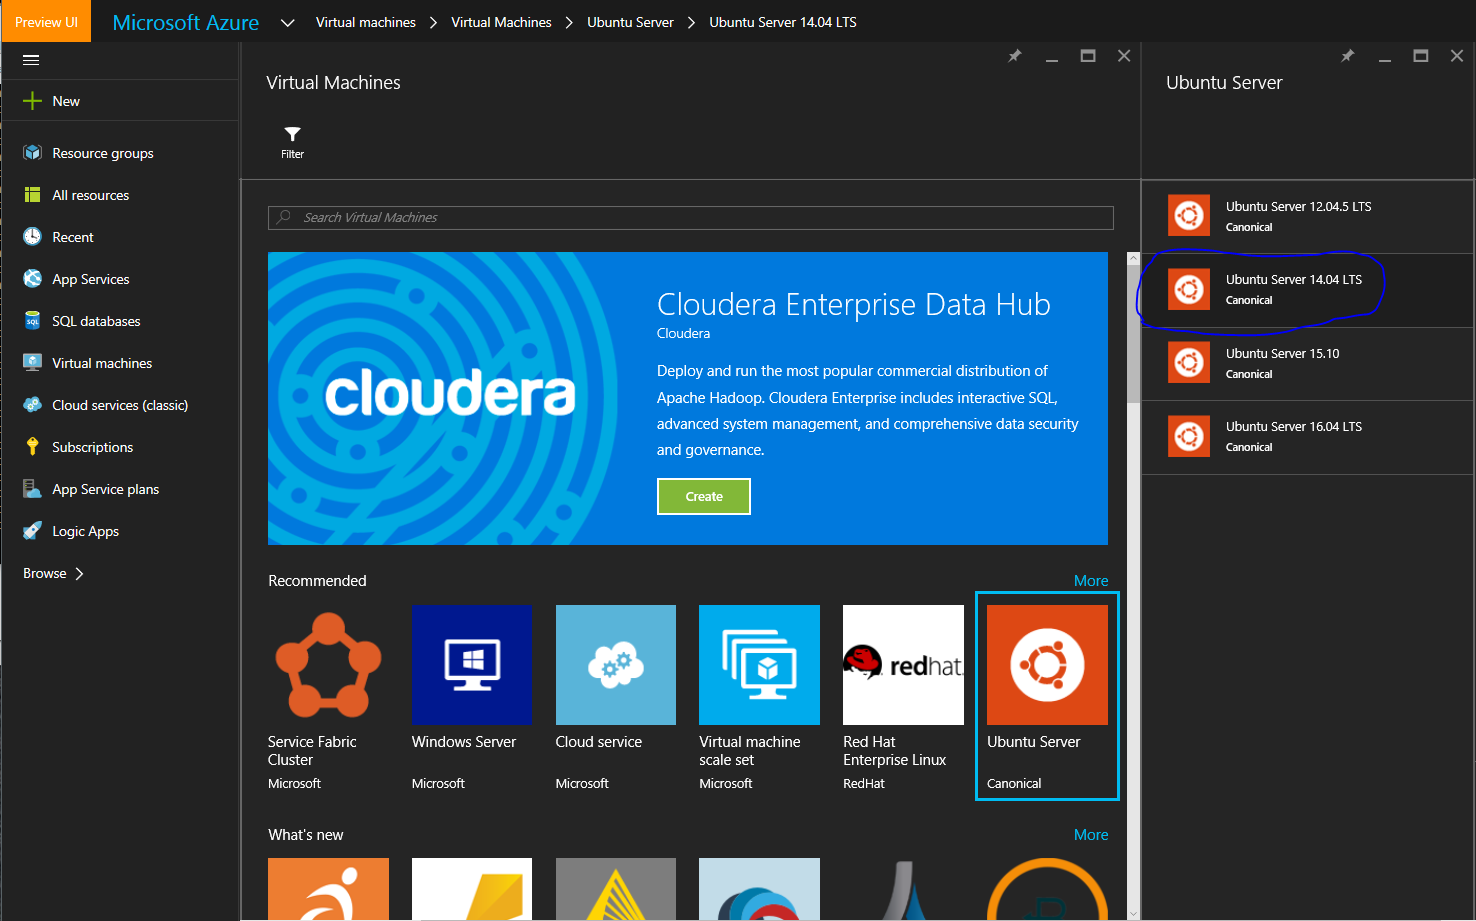The image size is (1476, 921).
Task: Select Ubuntu Server 15.10 entry
Action: (1307, 364)
